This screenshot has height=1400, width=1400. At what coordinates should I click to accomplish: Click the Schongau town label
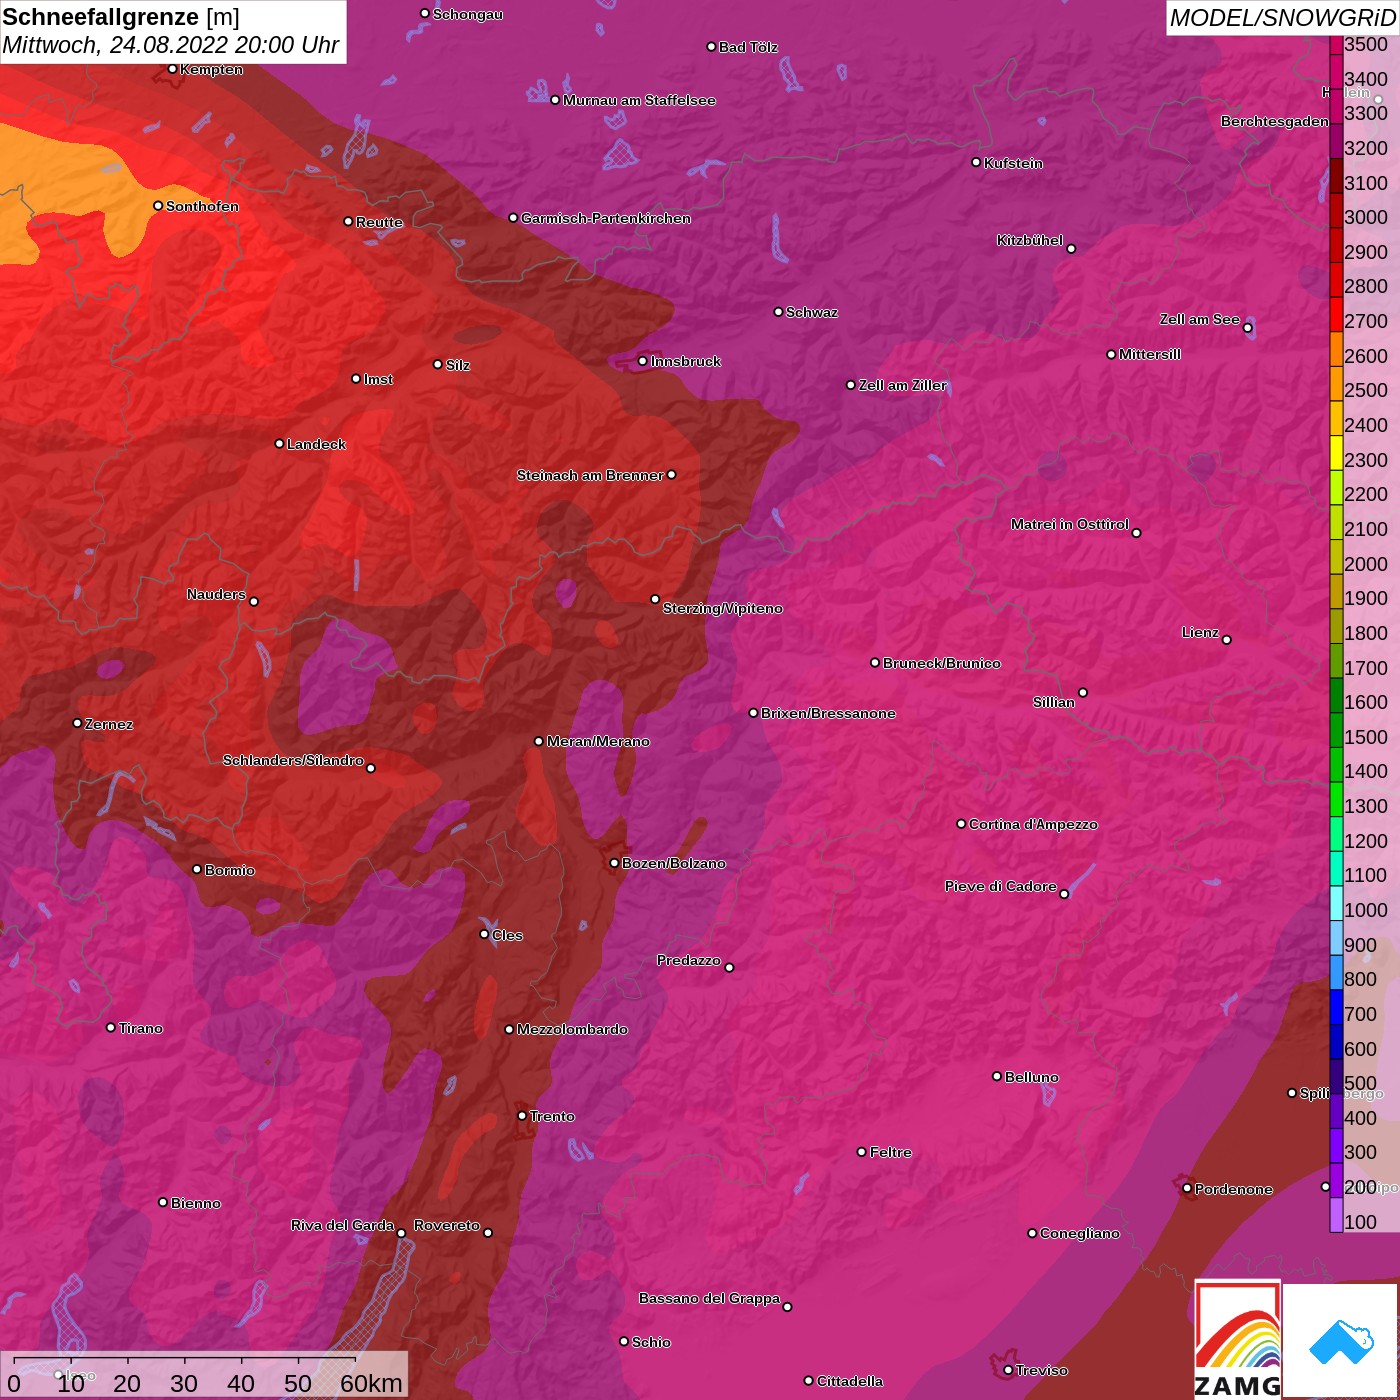pyautogui.click(x=468, y=14)
